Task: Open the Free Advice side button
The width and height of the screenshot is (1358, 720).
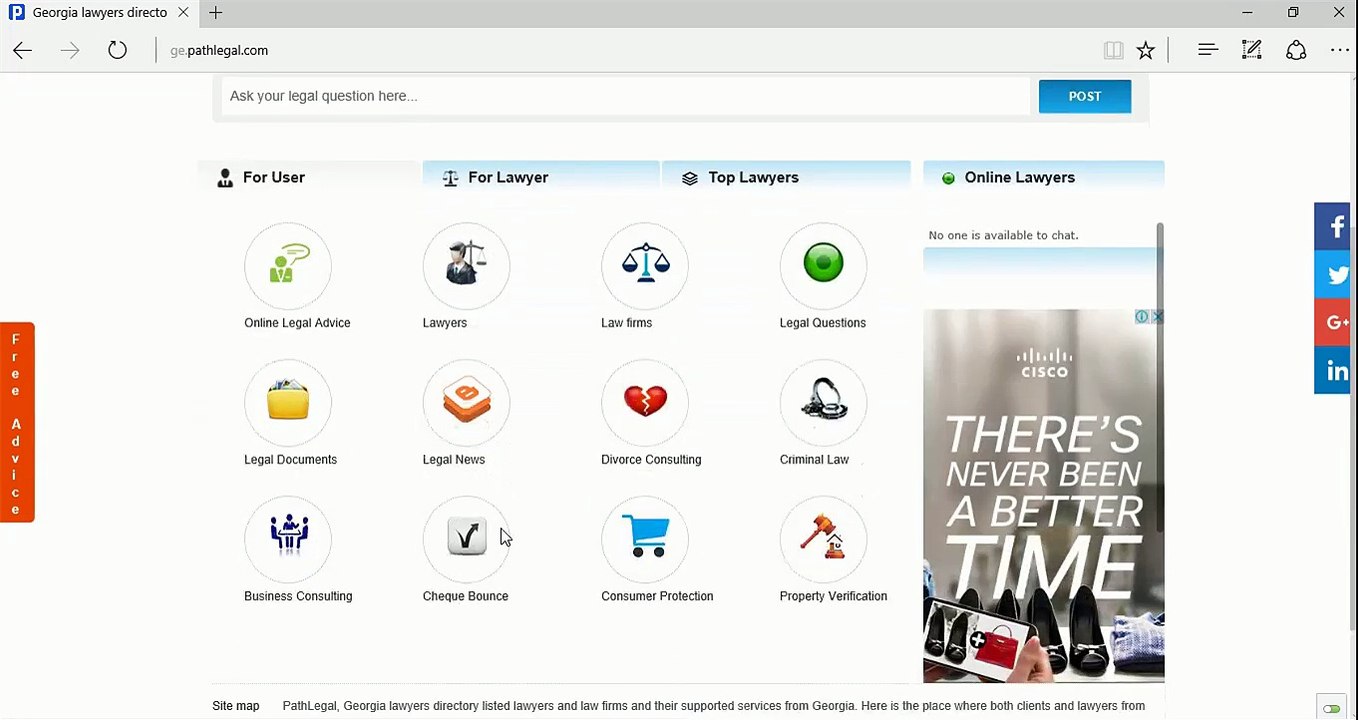Action: pyautogui.click(x=17, y=422)
